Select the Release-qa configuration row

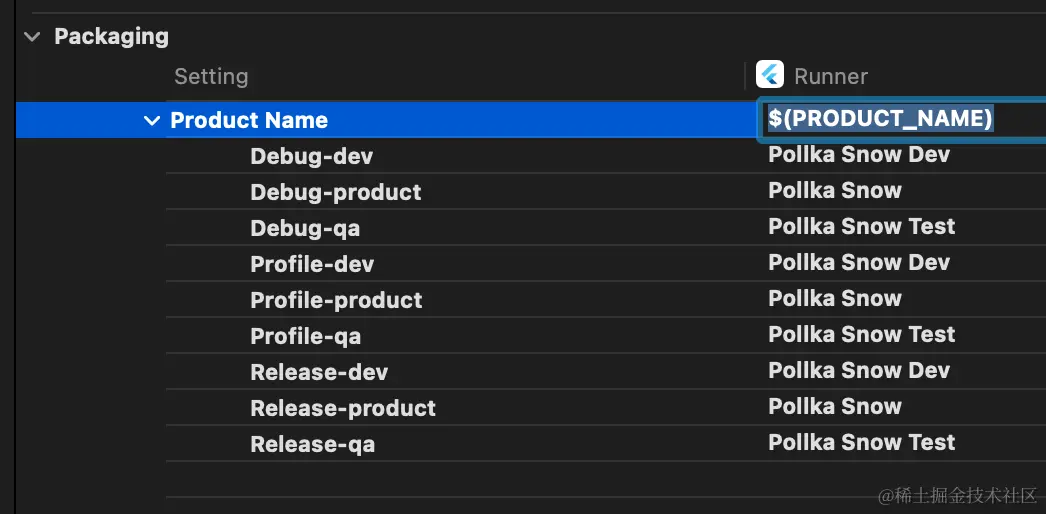pyautogui.click(x=312, y=444)
